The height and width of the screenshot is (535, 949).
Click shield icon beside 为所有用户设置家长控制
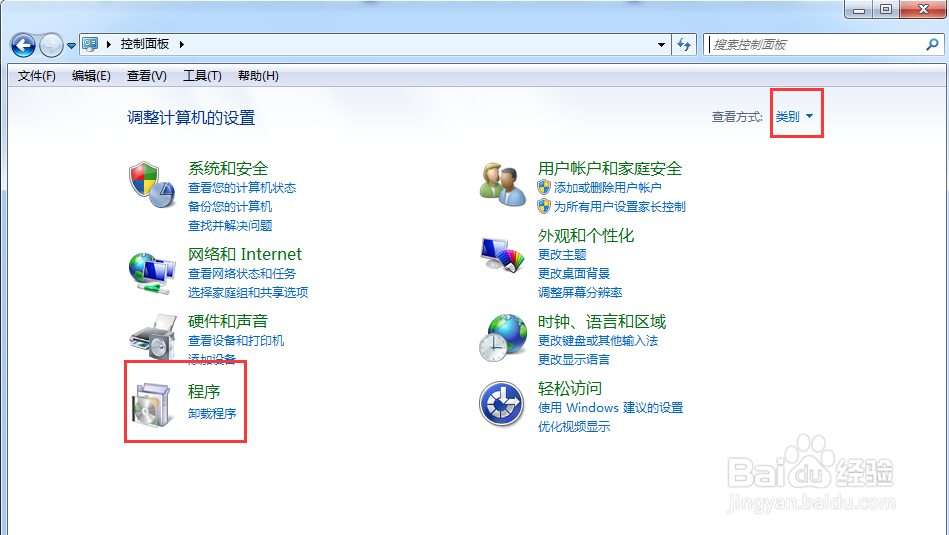coord(543,206)
